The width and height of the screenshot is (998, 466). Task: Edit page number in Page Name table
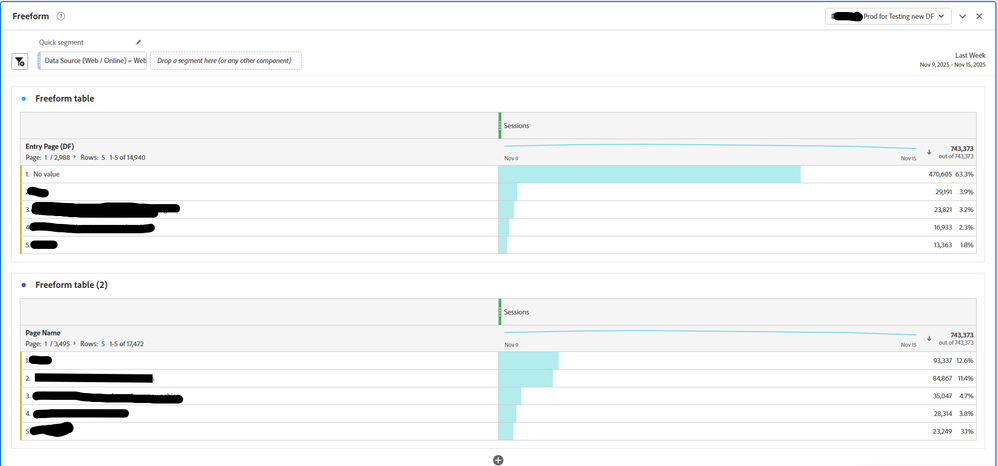(46, 344)
